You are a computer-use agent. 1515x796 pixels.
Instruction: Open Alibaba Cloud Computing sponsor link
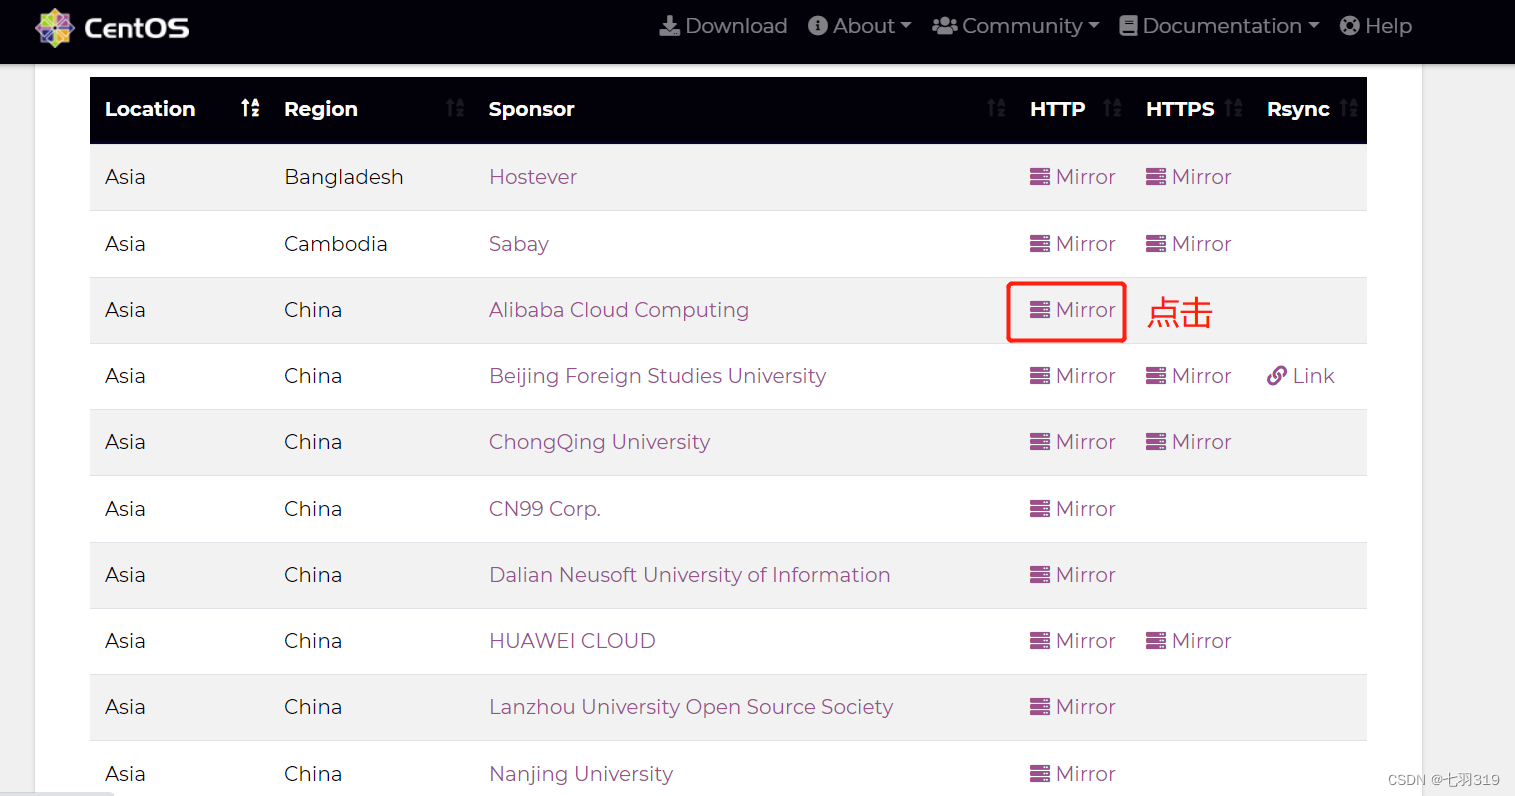point(619,310)
